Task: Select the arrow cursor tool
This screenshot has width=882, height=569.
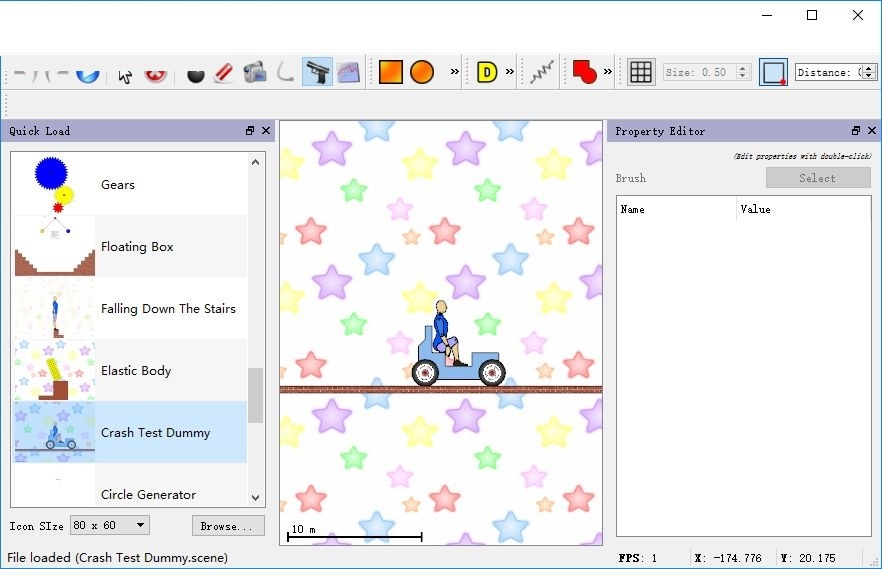Action: coord(125,74)
